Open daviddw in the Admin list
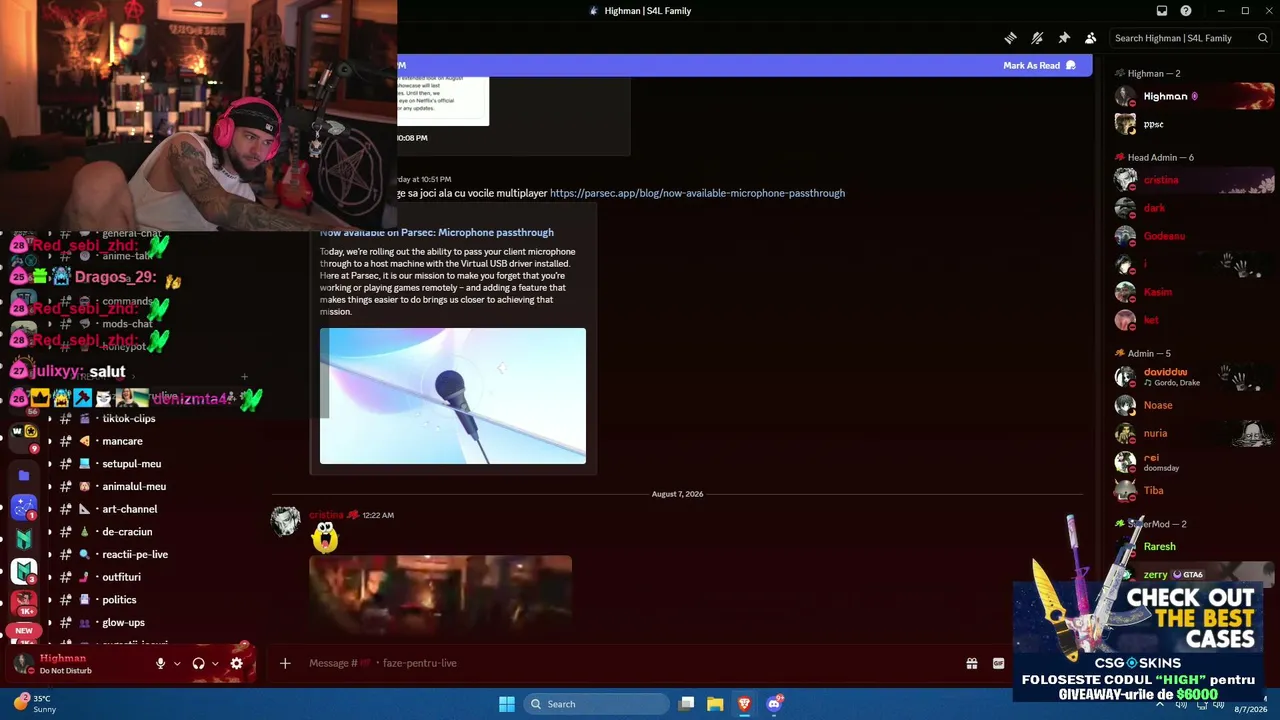Image resolution: width=1280 pixels, height=720 pixels. [x=1194, y=377]
